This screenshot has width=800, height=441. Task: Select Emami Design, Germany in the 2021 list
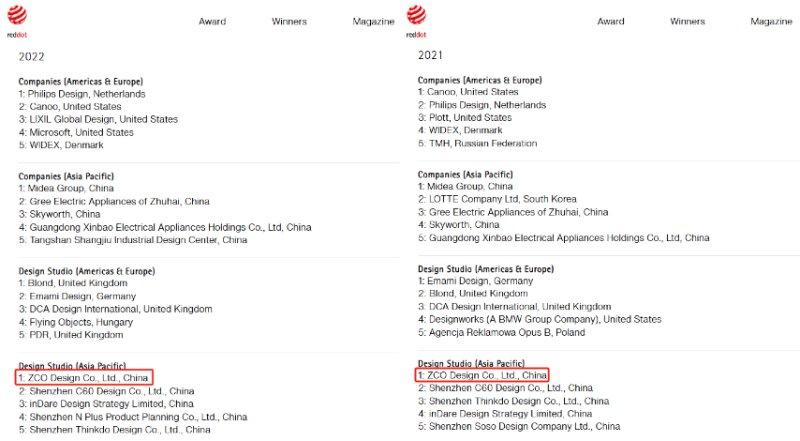476,281
